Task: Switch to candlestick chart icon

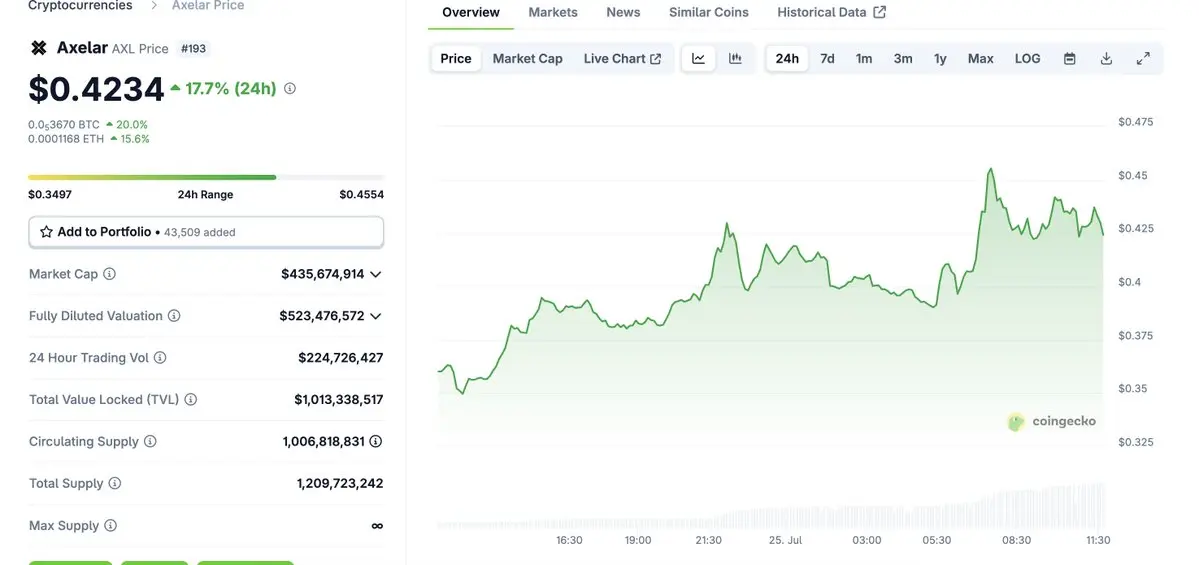Action: coord(735,59)
